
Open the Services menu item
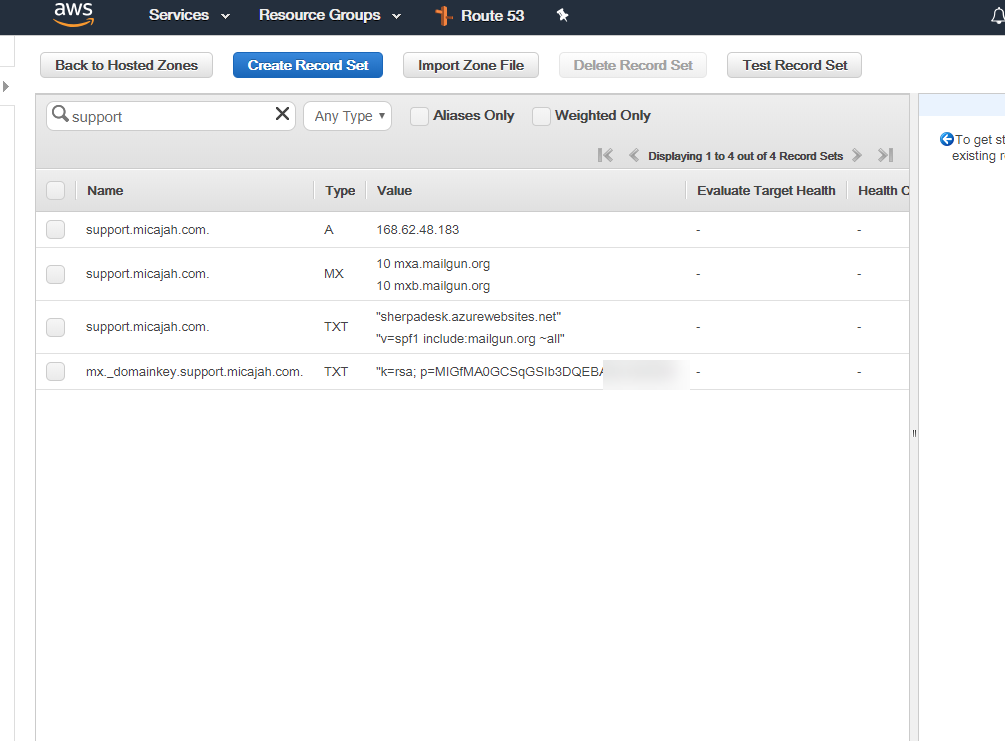pos(180,15)
